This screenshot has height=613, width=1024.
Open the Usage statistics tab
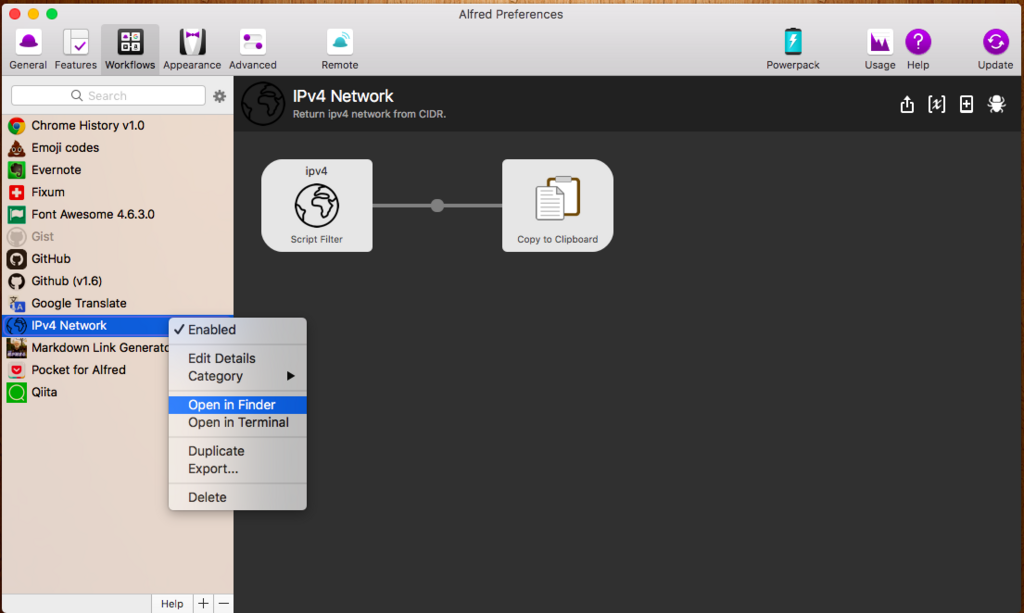(x=880, y=50)
